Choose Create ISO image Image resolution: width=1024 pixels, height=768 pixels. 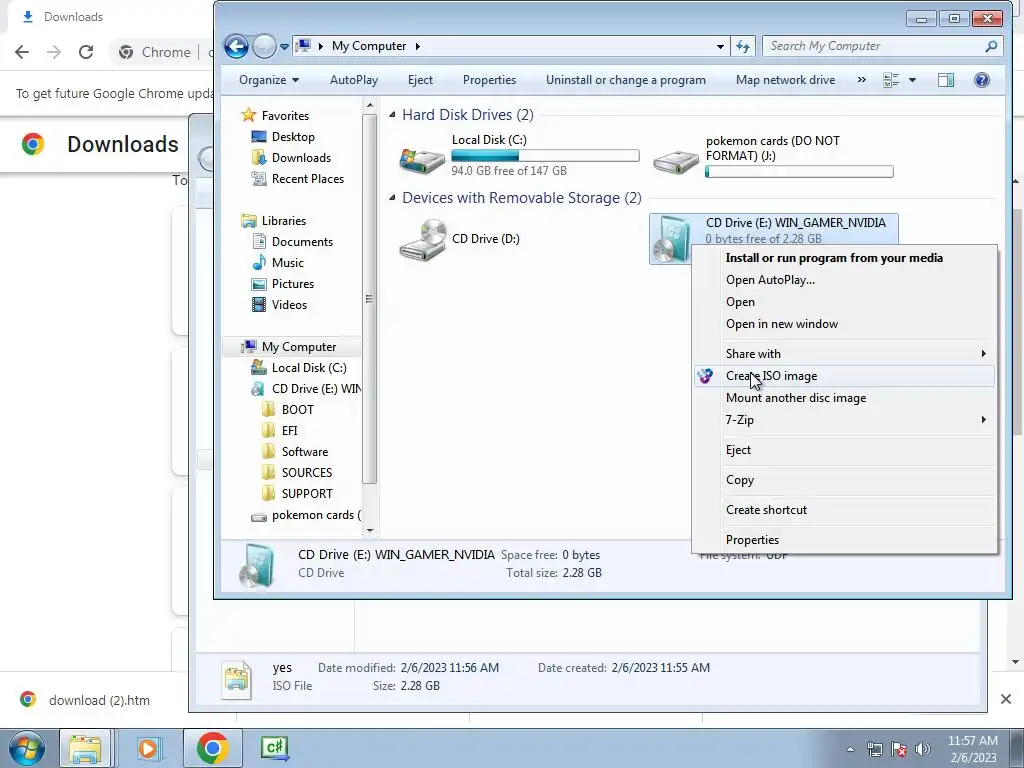click(x=844, y=376)
